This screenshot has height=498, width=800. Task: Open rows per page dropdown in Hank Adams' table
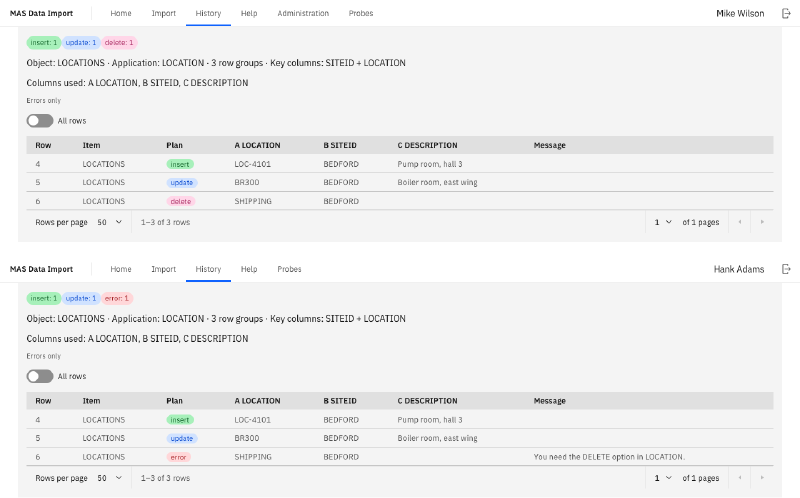click(x=110, y=478)
